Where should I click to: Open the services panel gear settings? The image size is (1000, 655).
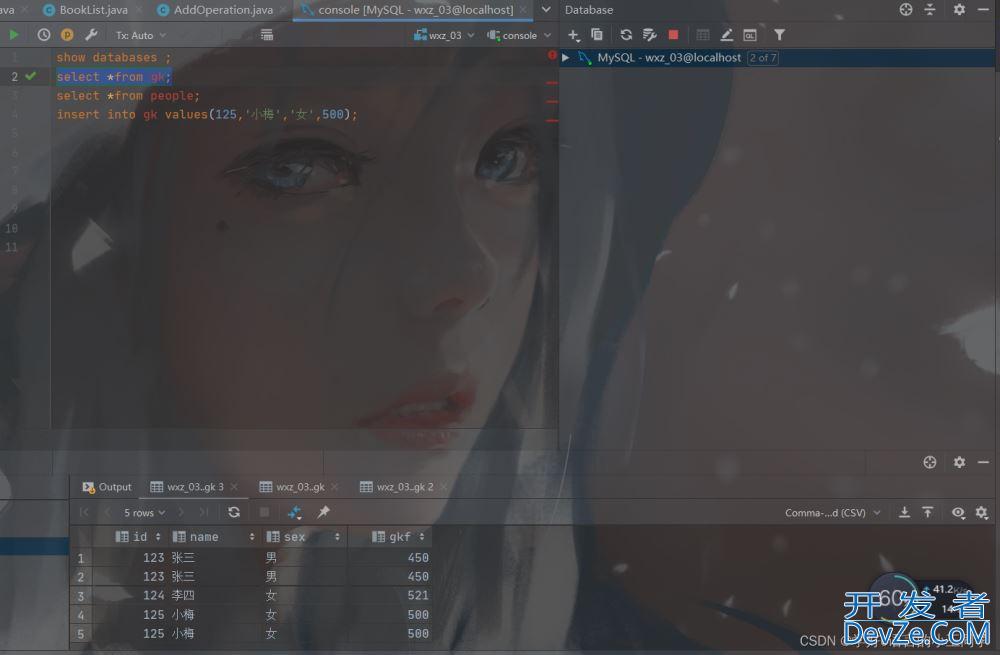tap(959, 462)
